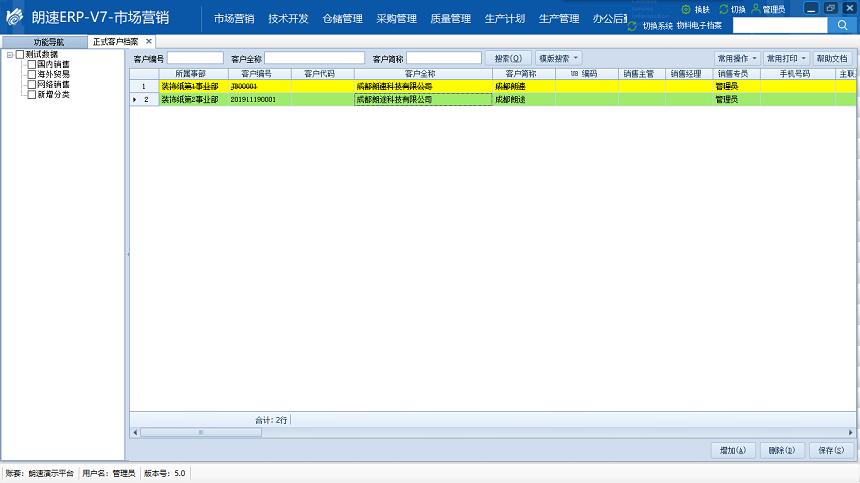Tick the 海外贸易 checkbox

[32, 74]
